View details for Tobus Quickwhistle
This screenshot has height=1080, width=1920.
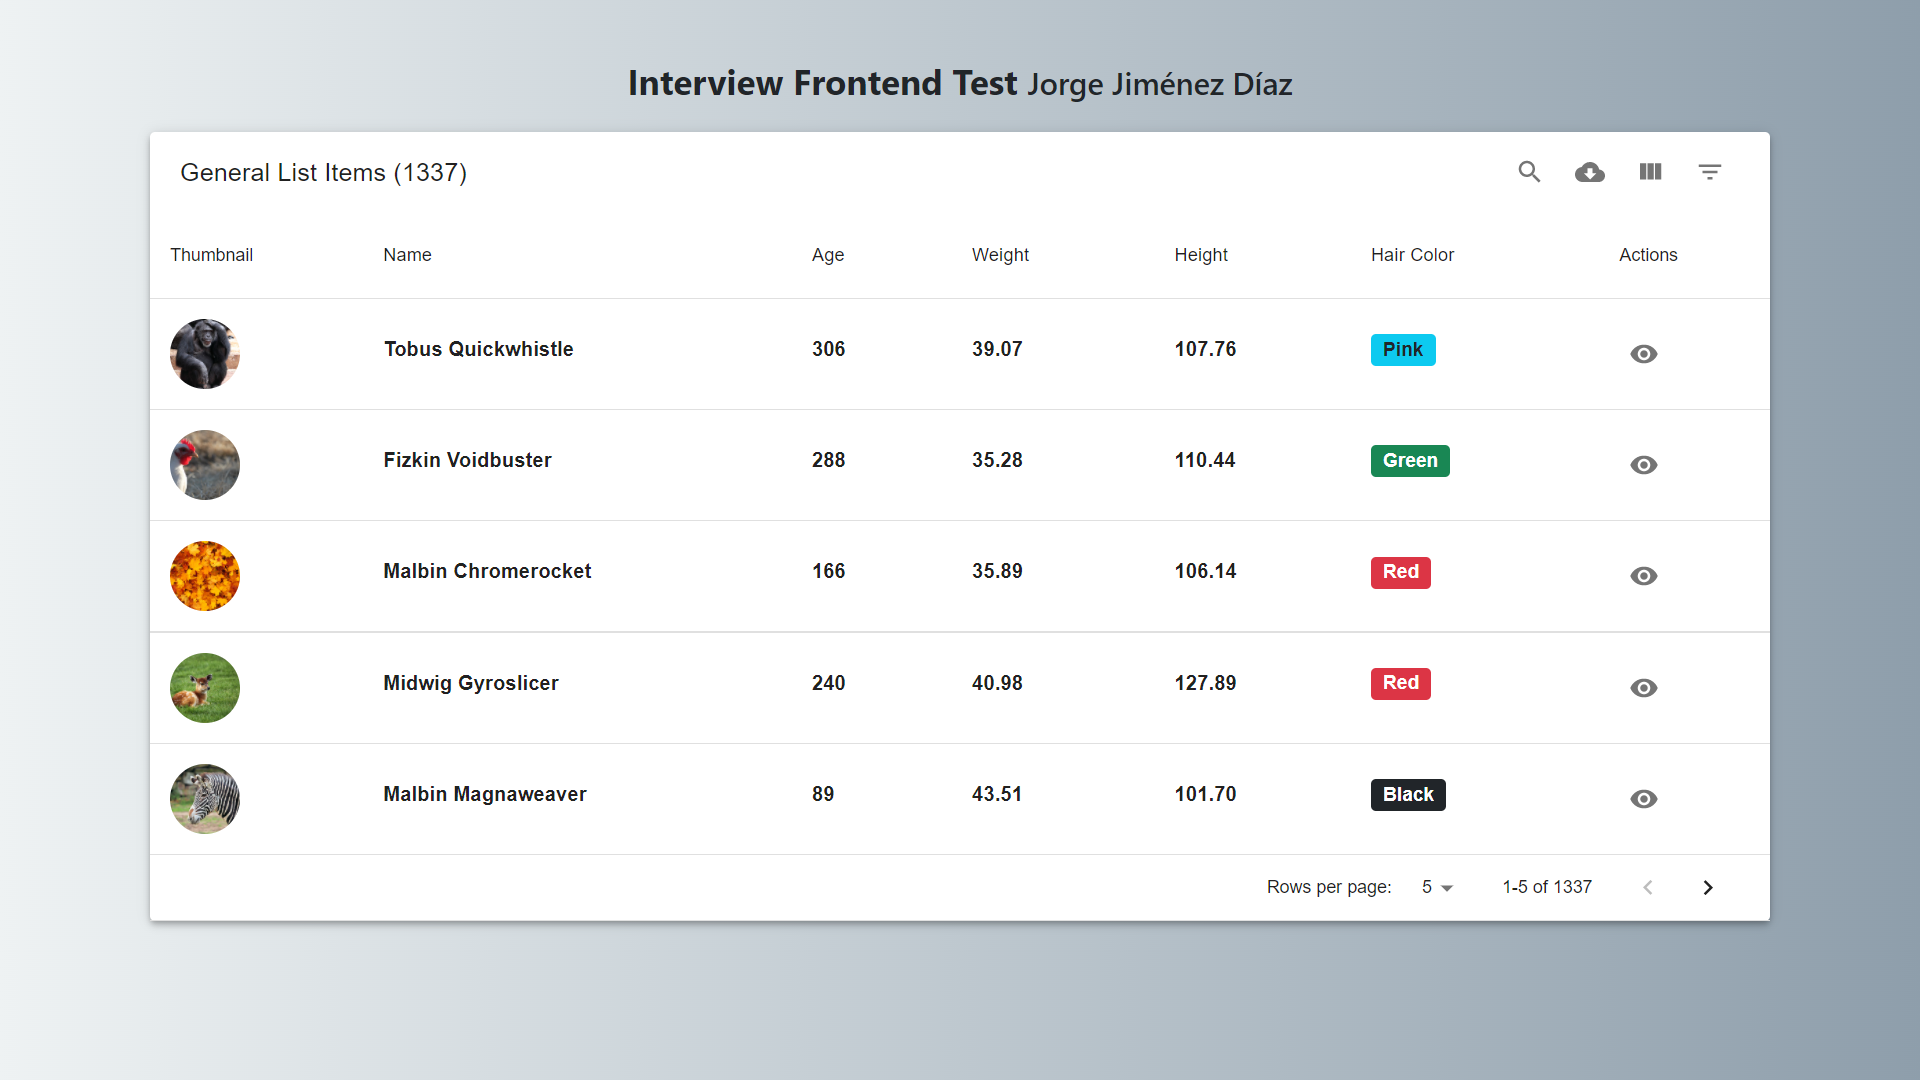[1643, 354]
